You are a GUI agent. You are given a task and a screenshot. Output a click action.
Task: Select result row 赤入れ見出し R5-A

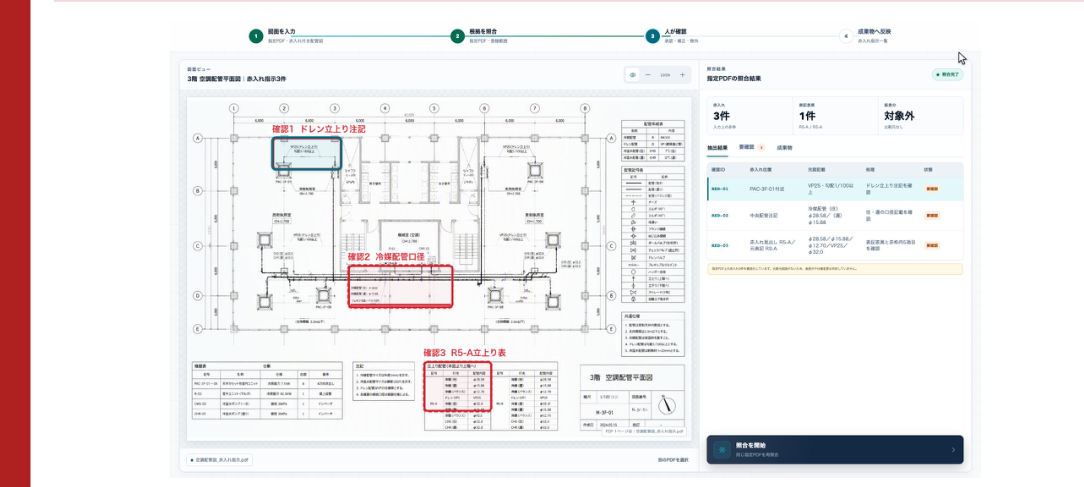(x=834, y=245)
